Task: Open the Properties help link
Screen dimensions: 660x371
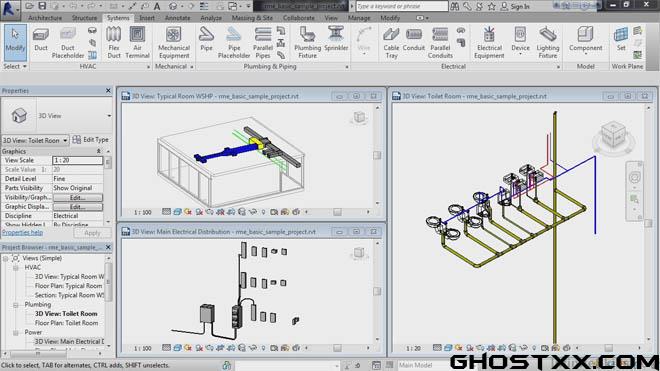Action: click(x=22, y=232)
